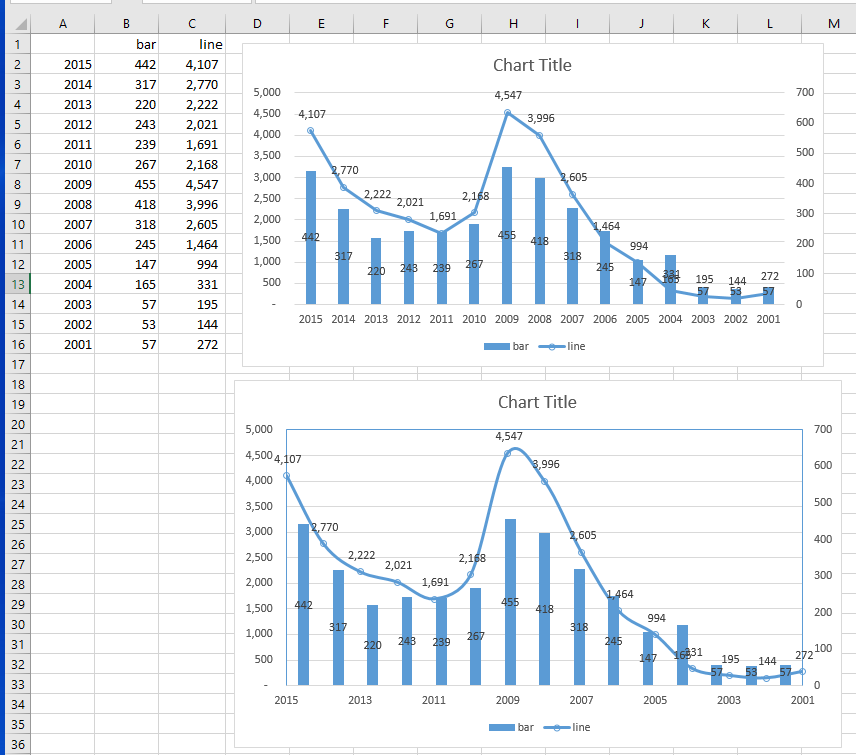Select the "bar" legend entry in lower chart
Screen dimensions: 856x755
pyautogui.click(x=511, y=727)
